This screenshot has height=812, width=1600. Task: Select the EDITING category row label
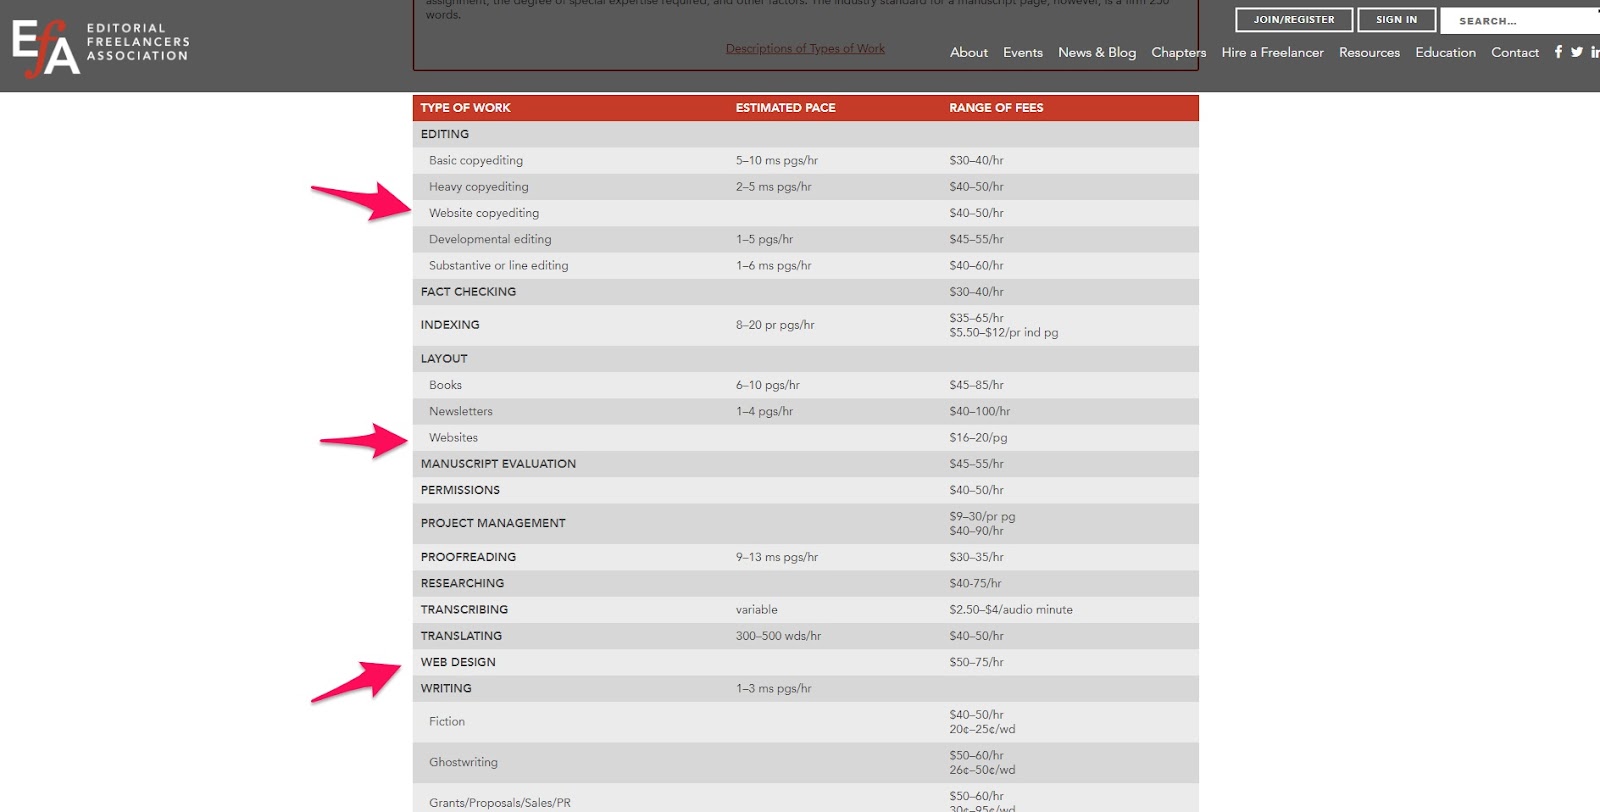click(x=445, y=134)
